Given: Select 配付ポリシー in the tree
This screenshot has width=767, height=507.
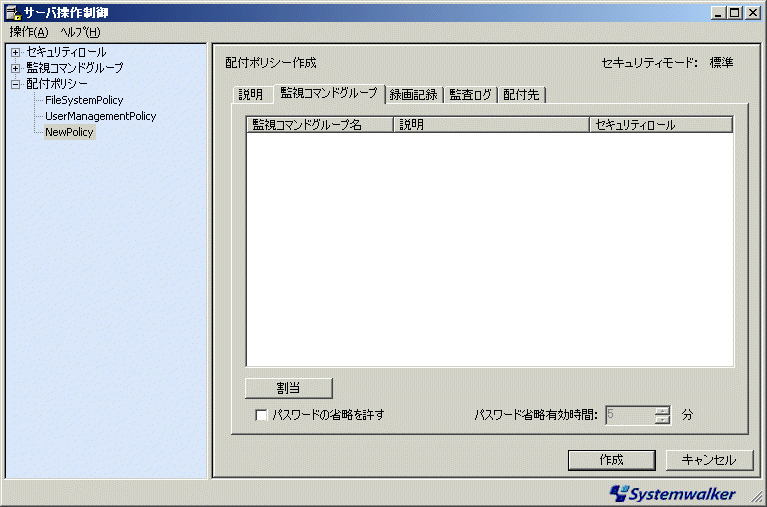Looking at the screenshot, I should [57, 84].
